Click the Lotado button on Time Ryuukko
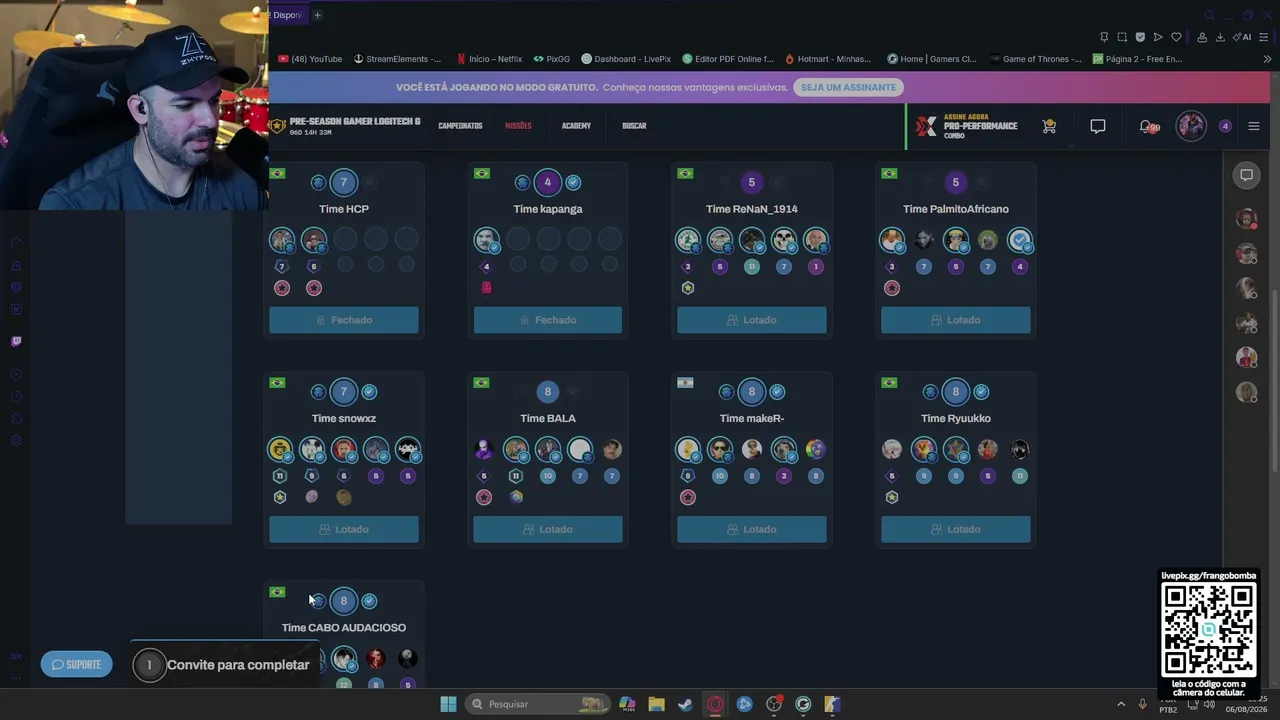 pyautogui.click(x=956, y=529)
